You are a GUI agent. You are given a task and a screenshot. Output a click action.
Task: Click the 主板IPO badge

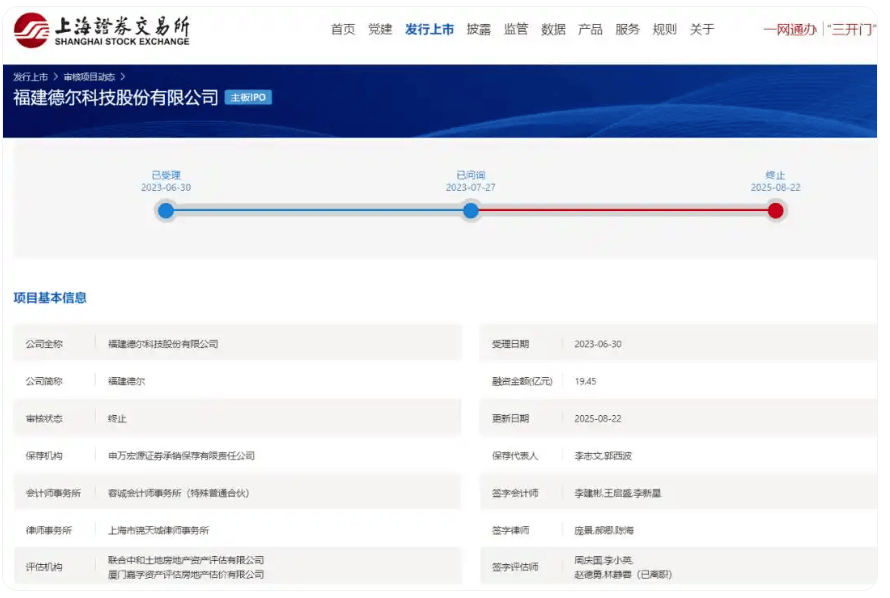tap(248, 98)
